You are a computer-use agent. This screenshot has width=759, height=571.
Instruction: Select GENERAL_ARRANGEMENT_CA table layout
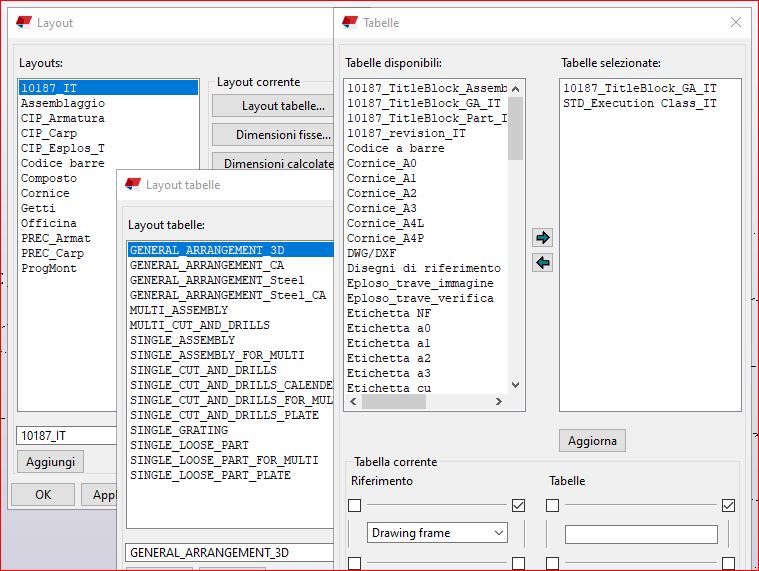[x=207, y=265]
